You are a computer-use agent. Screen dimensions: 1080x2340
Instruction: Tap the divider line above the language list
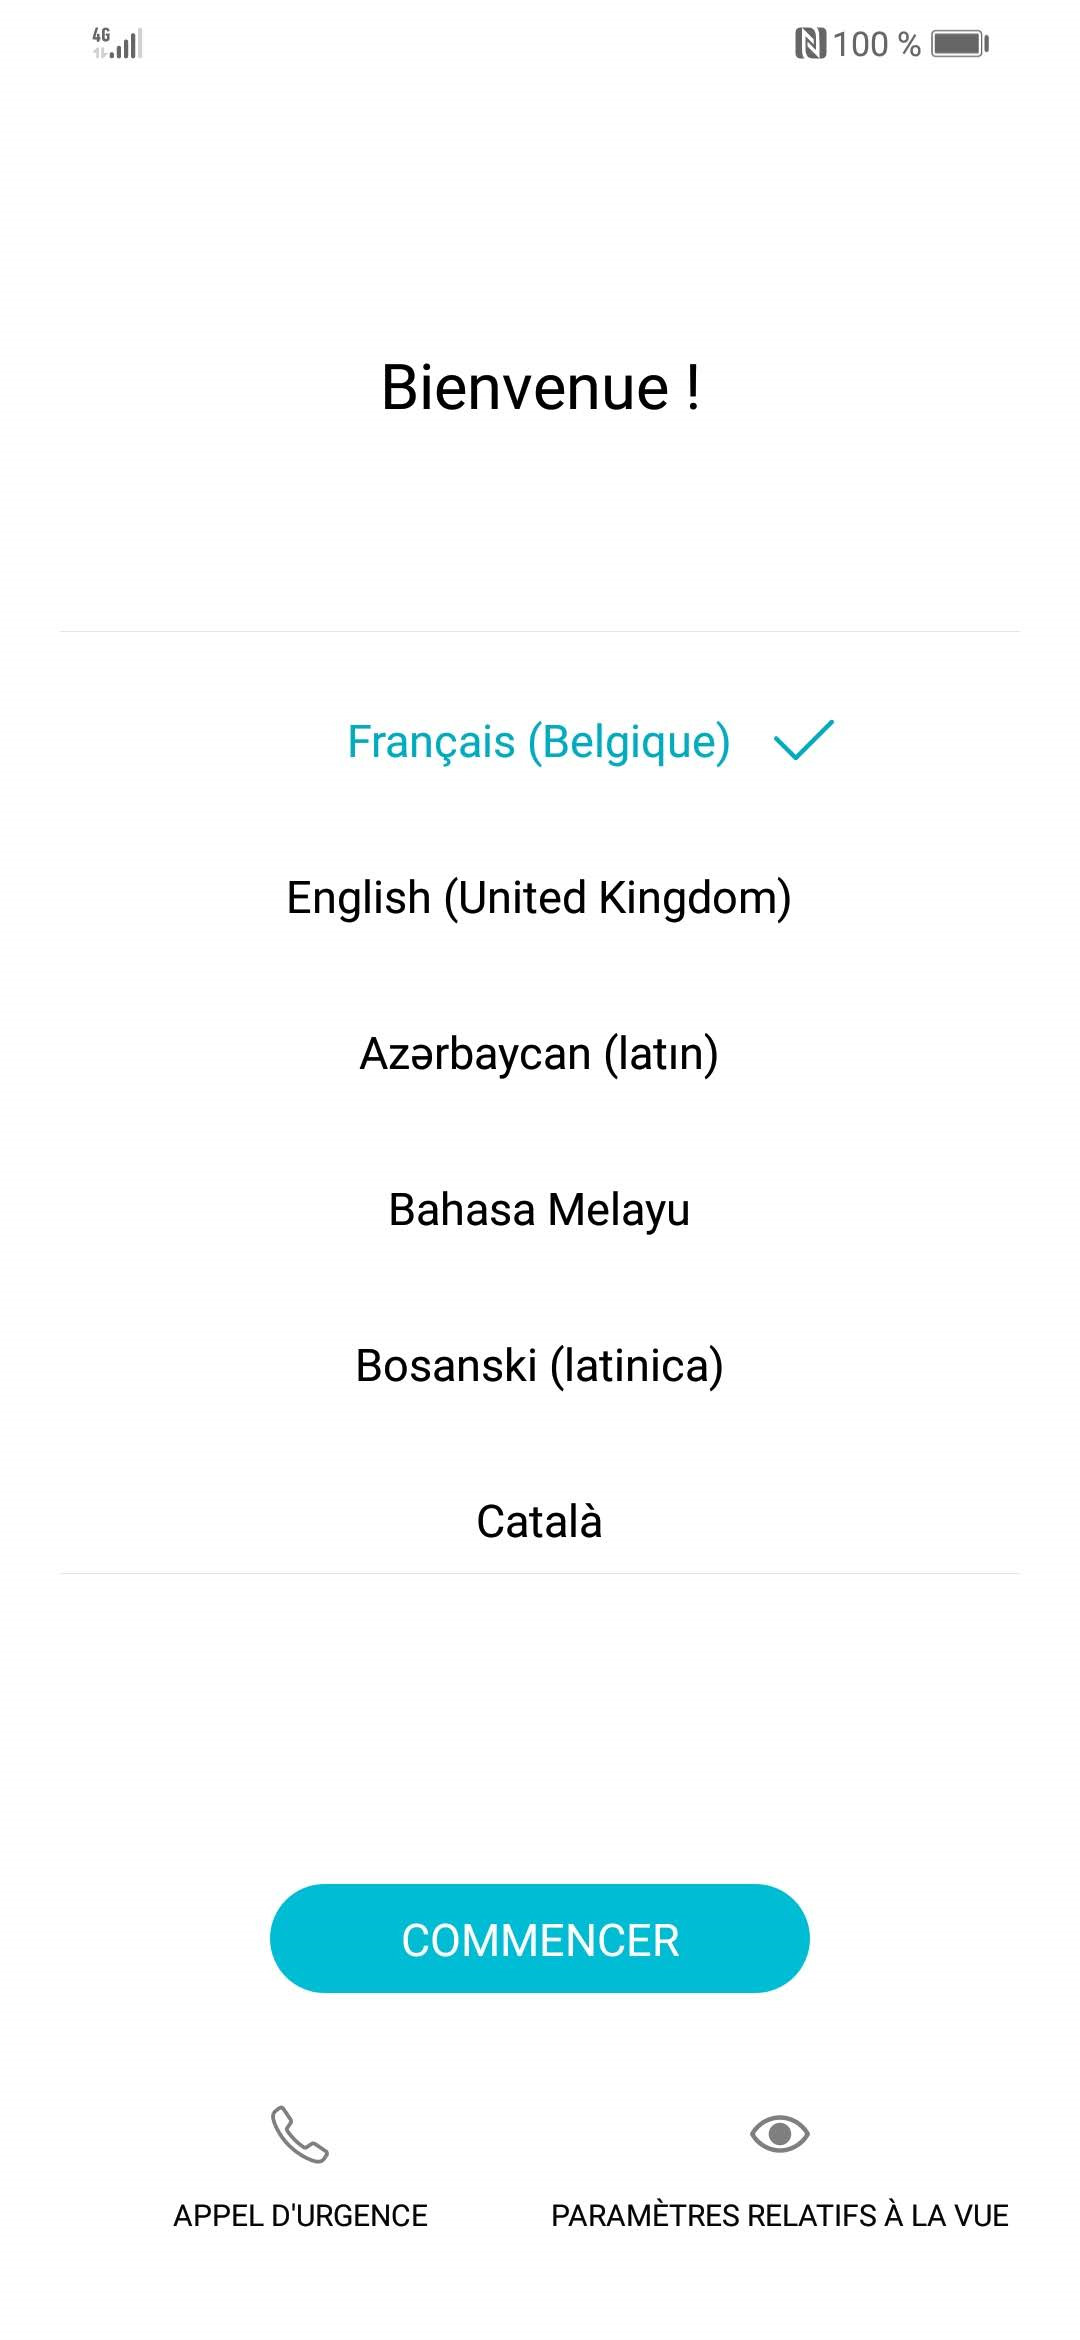540,631
